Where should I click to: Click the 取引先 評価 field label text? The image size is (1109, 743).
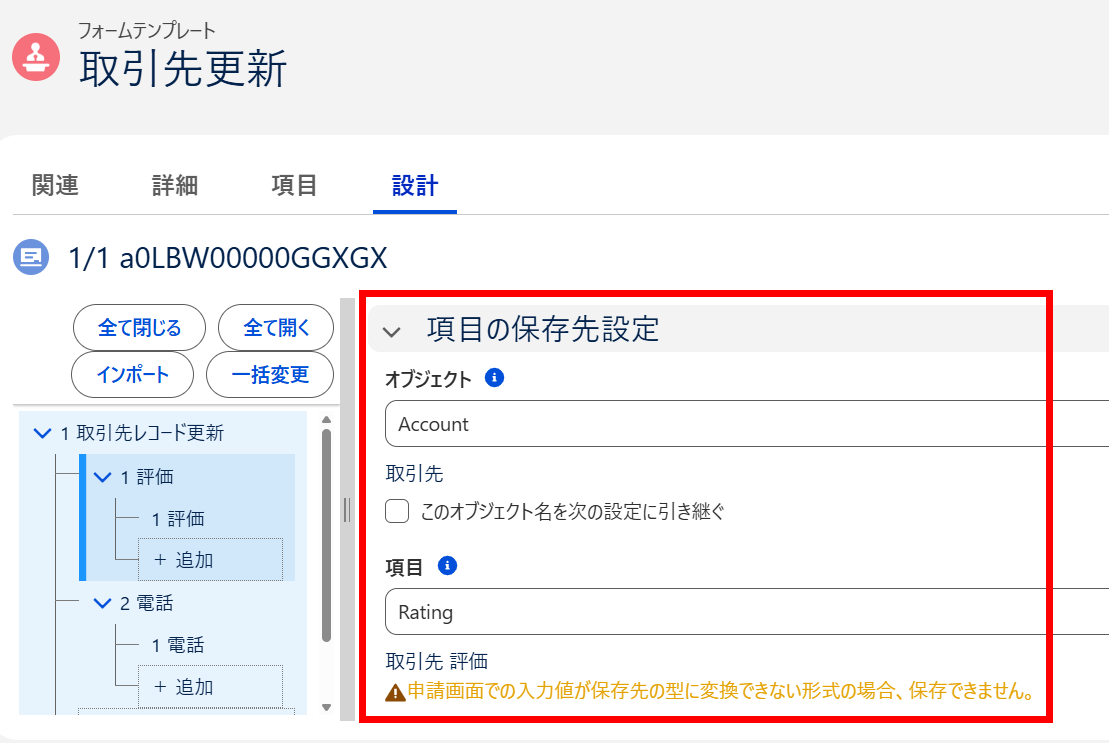437,661
